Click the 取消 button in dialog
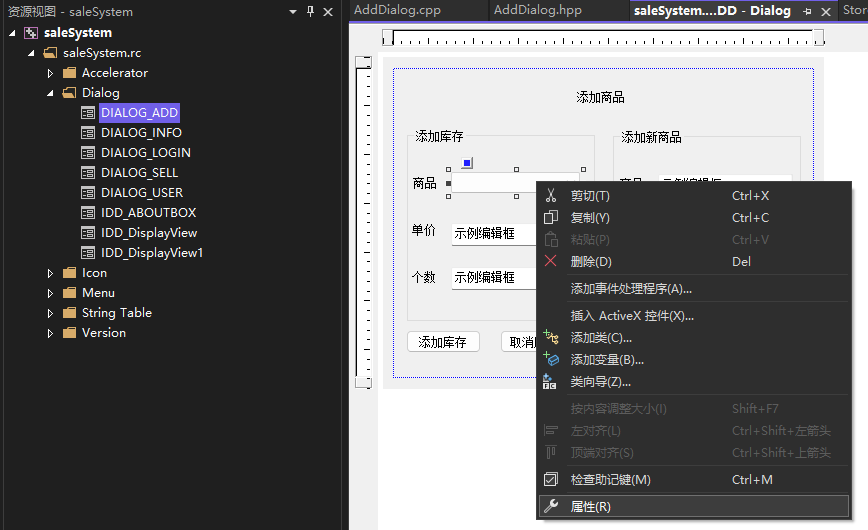 click(x=519, y=342)
